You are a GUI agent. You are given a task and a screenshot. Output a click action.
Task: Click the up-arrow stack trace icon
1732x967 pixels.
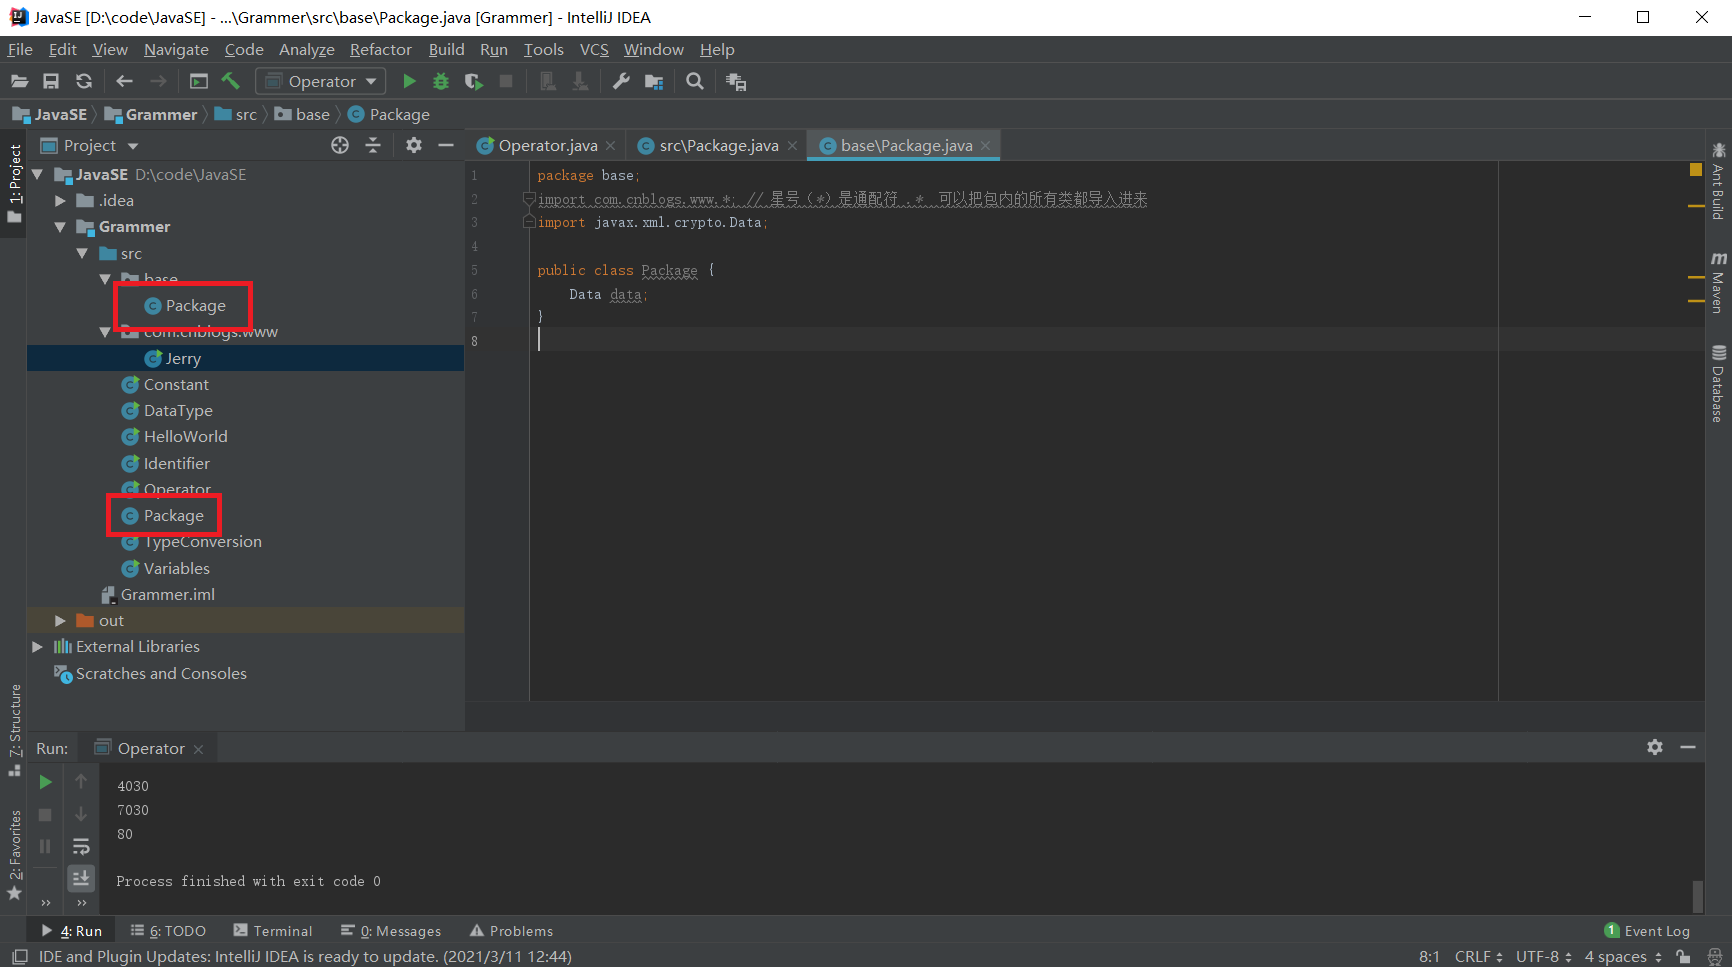[81, 782]
